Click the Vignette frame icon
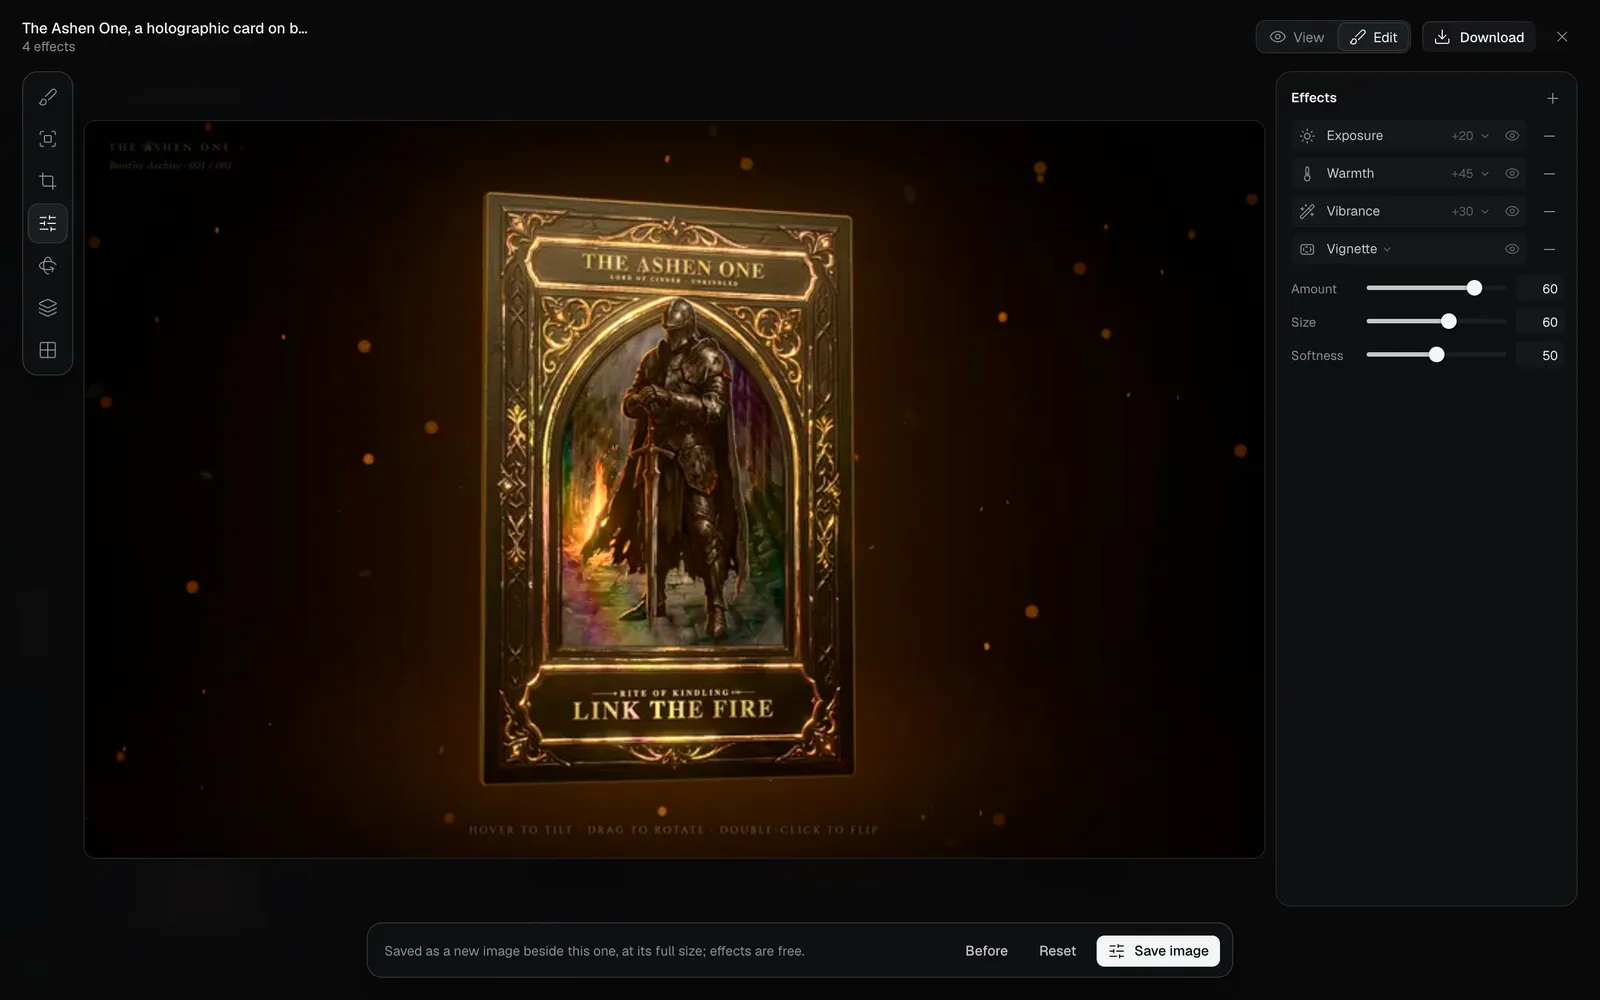 click(1307, 249)
